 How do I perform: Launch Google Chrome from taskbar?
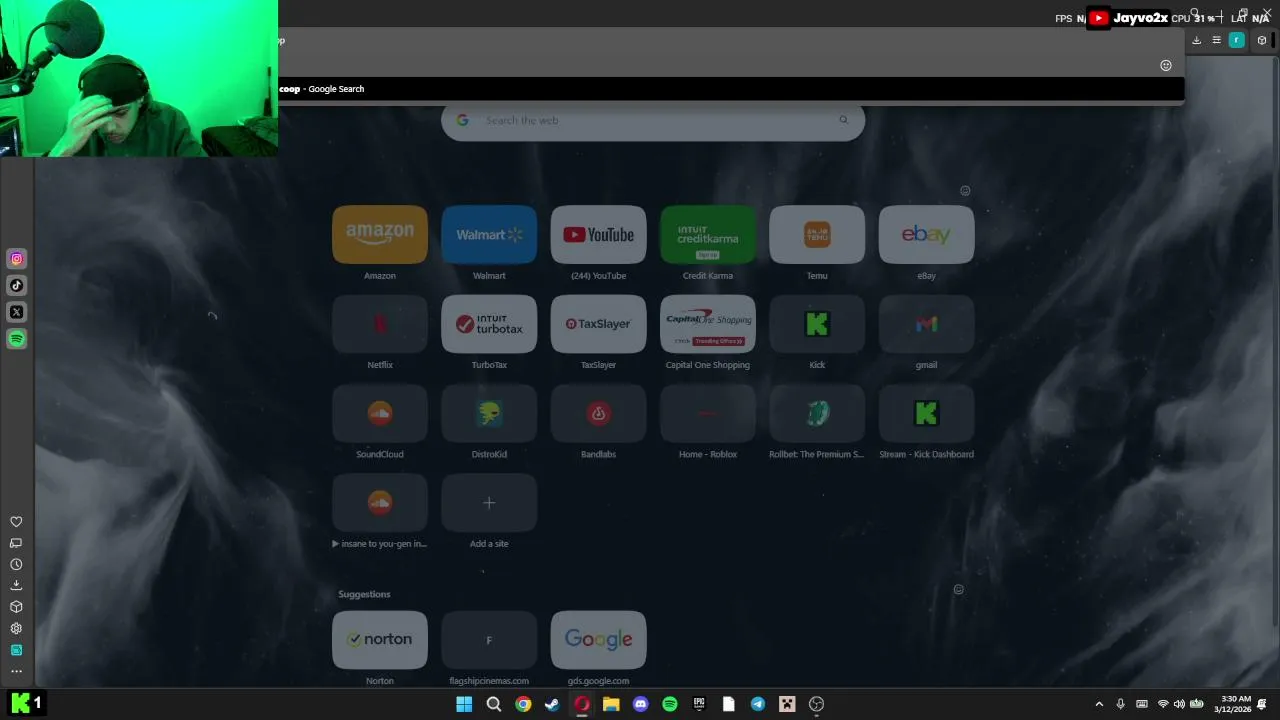523,704
